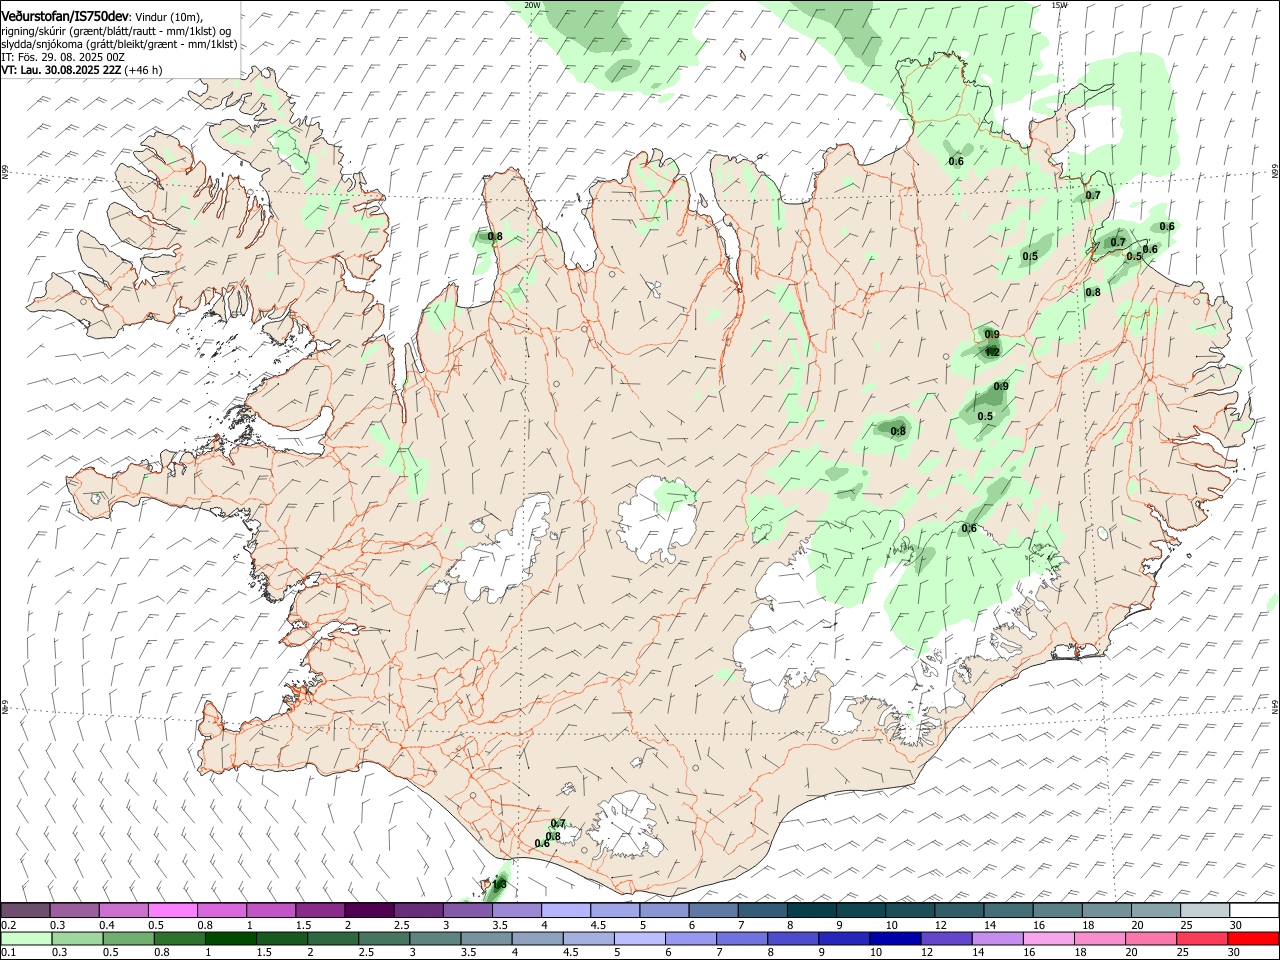Pick the darkest purple swatch starting at 2
The width and height of the screenshot is (1280, 960).
[x=368, y=910]
